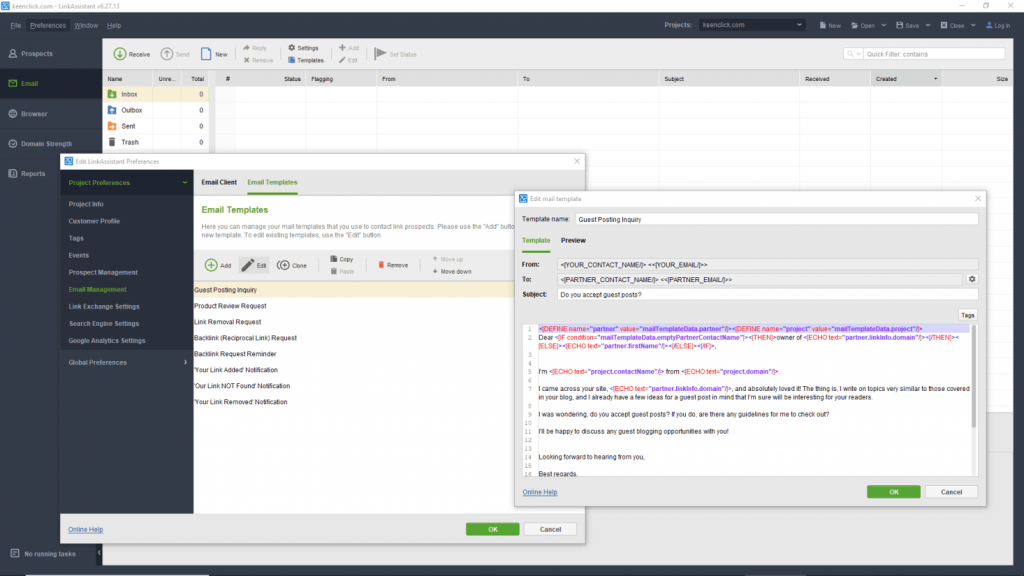Open the File menu
The image size is (1024, 576).
[x=16, y=25]
